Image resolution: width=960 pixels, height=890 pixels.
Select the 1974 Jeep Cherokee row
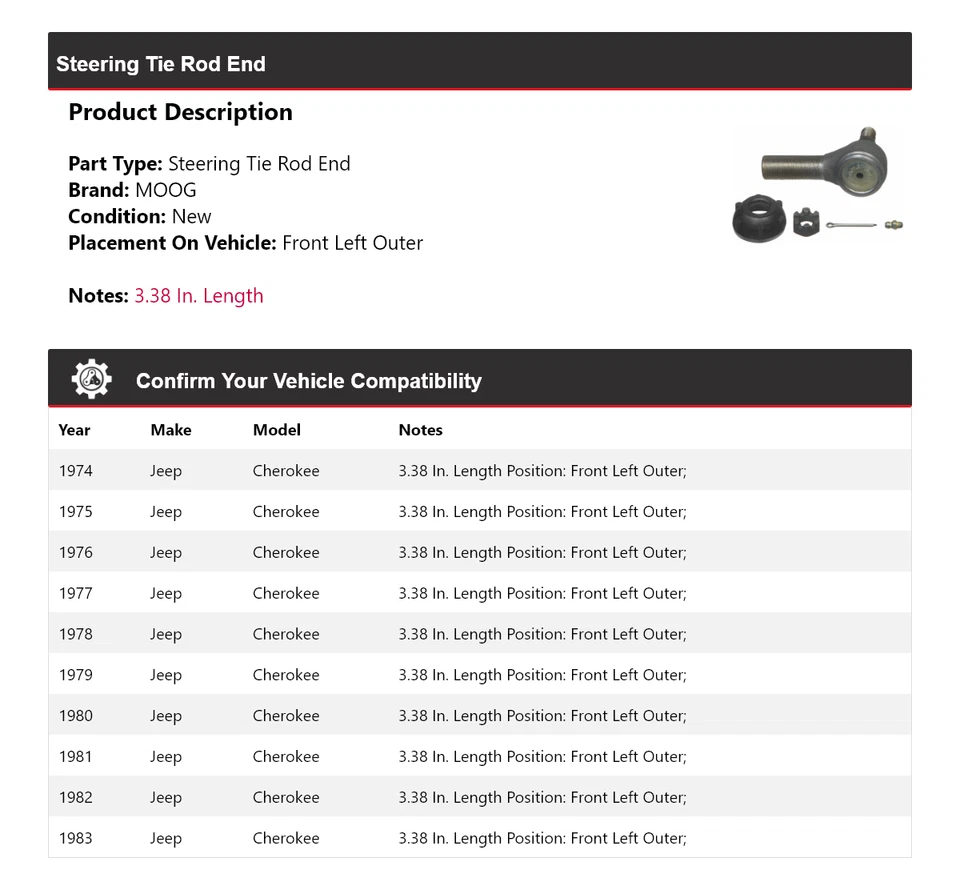coord(479,471)
